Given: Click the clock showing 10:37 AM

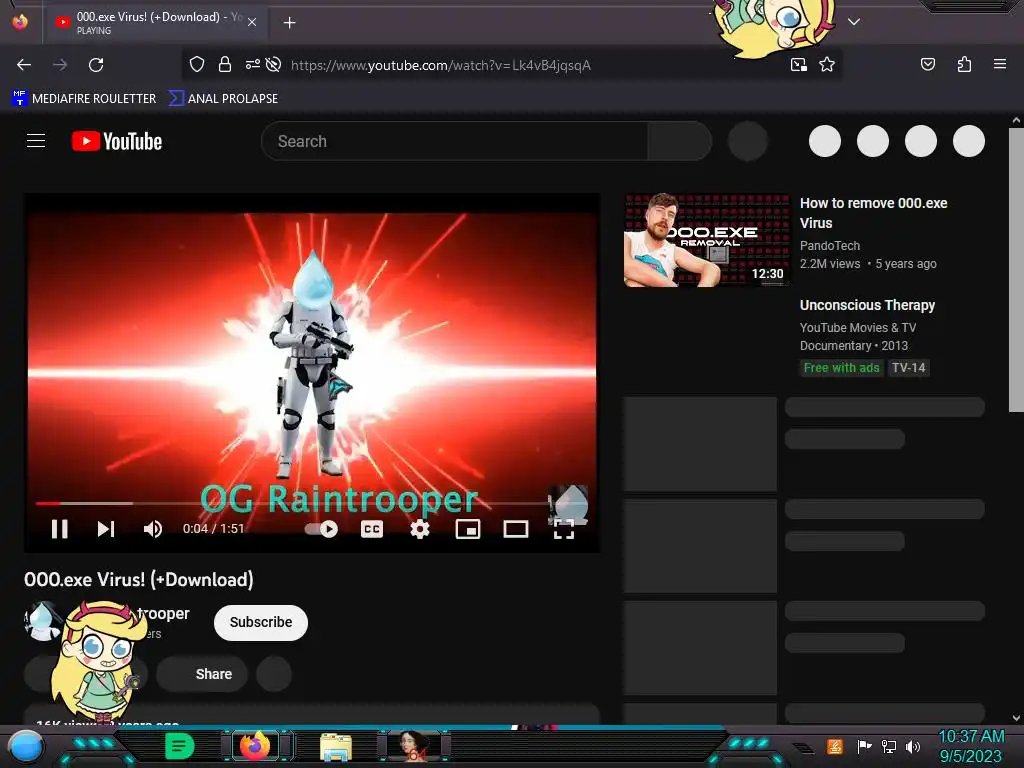Looking at the screenshot, I should 971,737.
